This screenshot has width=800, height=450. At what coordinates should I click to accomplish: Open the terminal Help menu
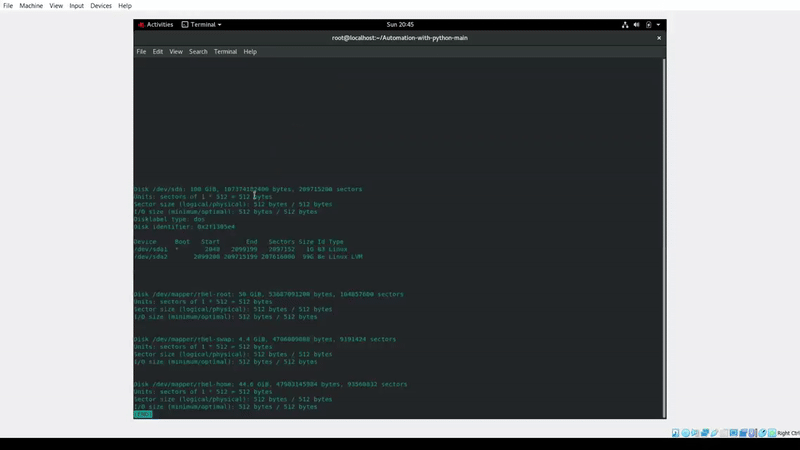[x=250, y=52]
